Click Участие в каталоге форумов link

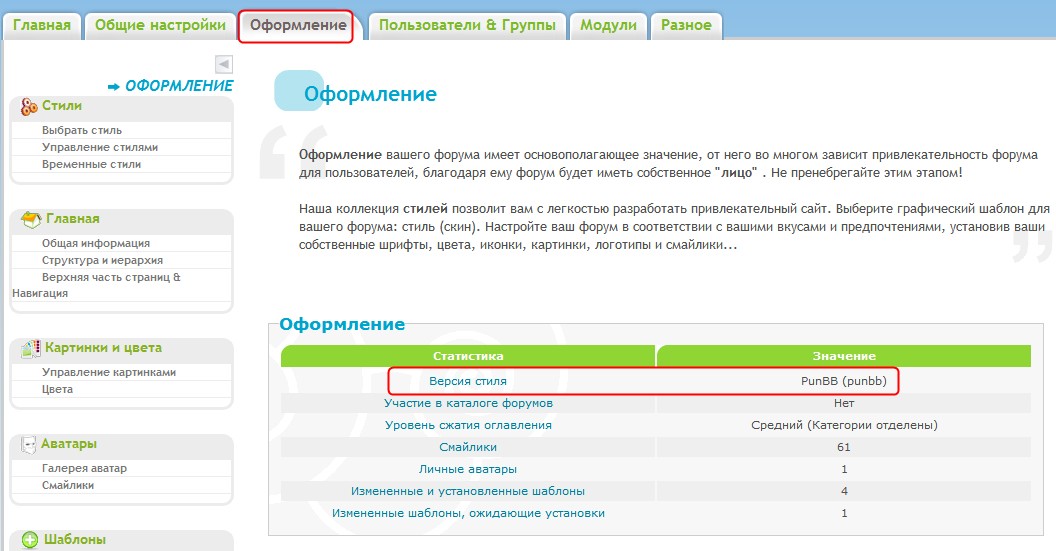(468, 403)
